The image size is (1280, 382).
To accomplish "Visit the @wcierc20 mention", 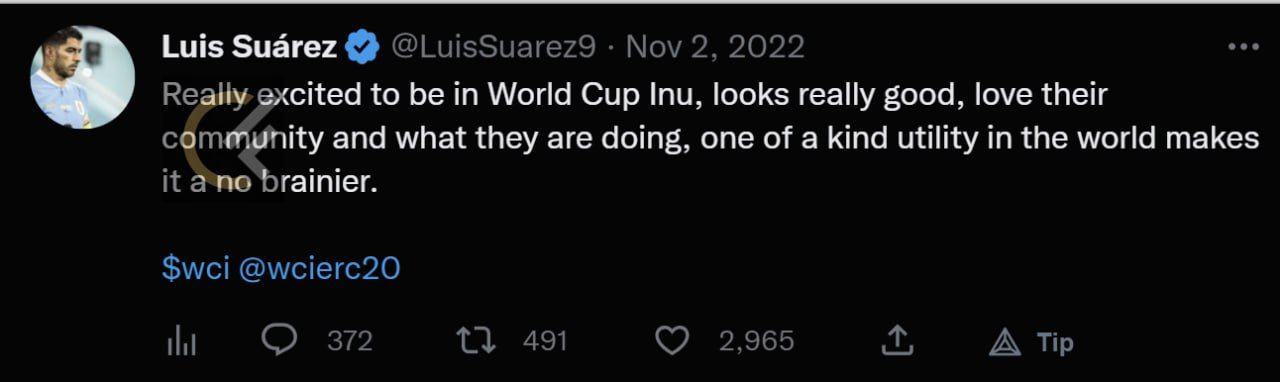I will point(320,267).
